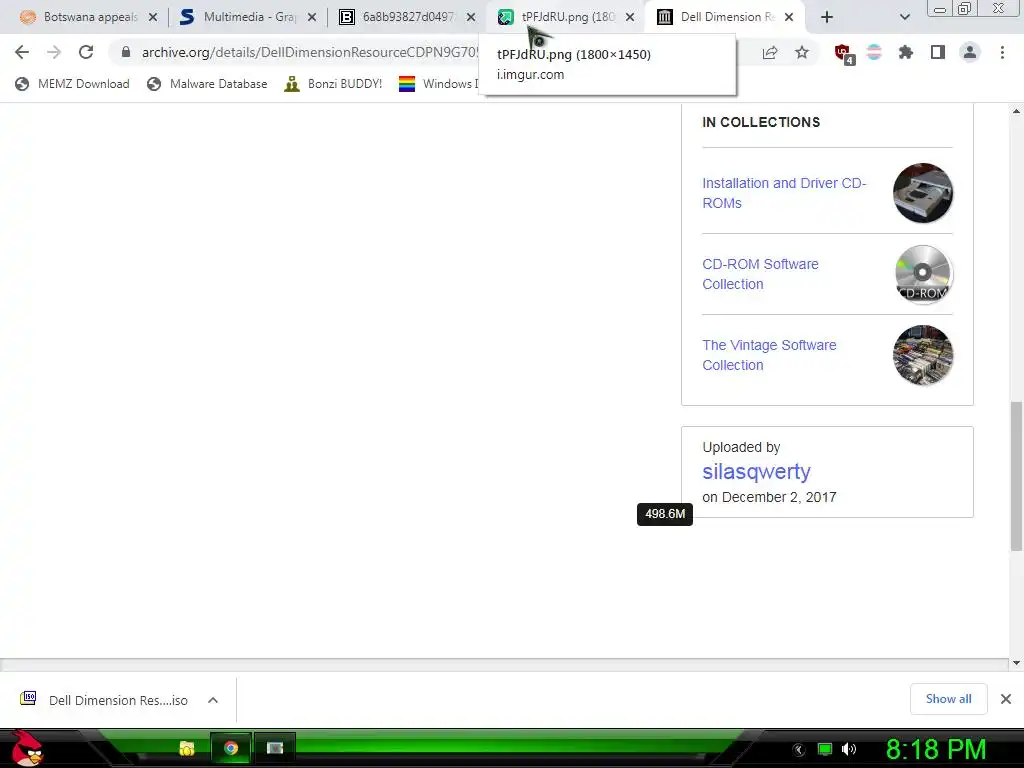Go back to the previous page
The image size is (1024, 768).
[x=22, y=52]
